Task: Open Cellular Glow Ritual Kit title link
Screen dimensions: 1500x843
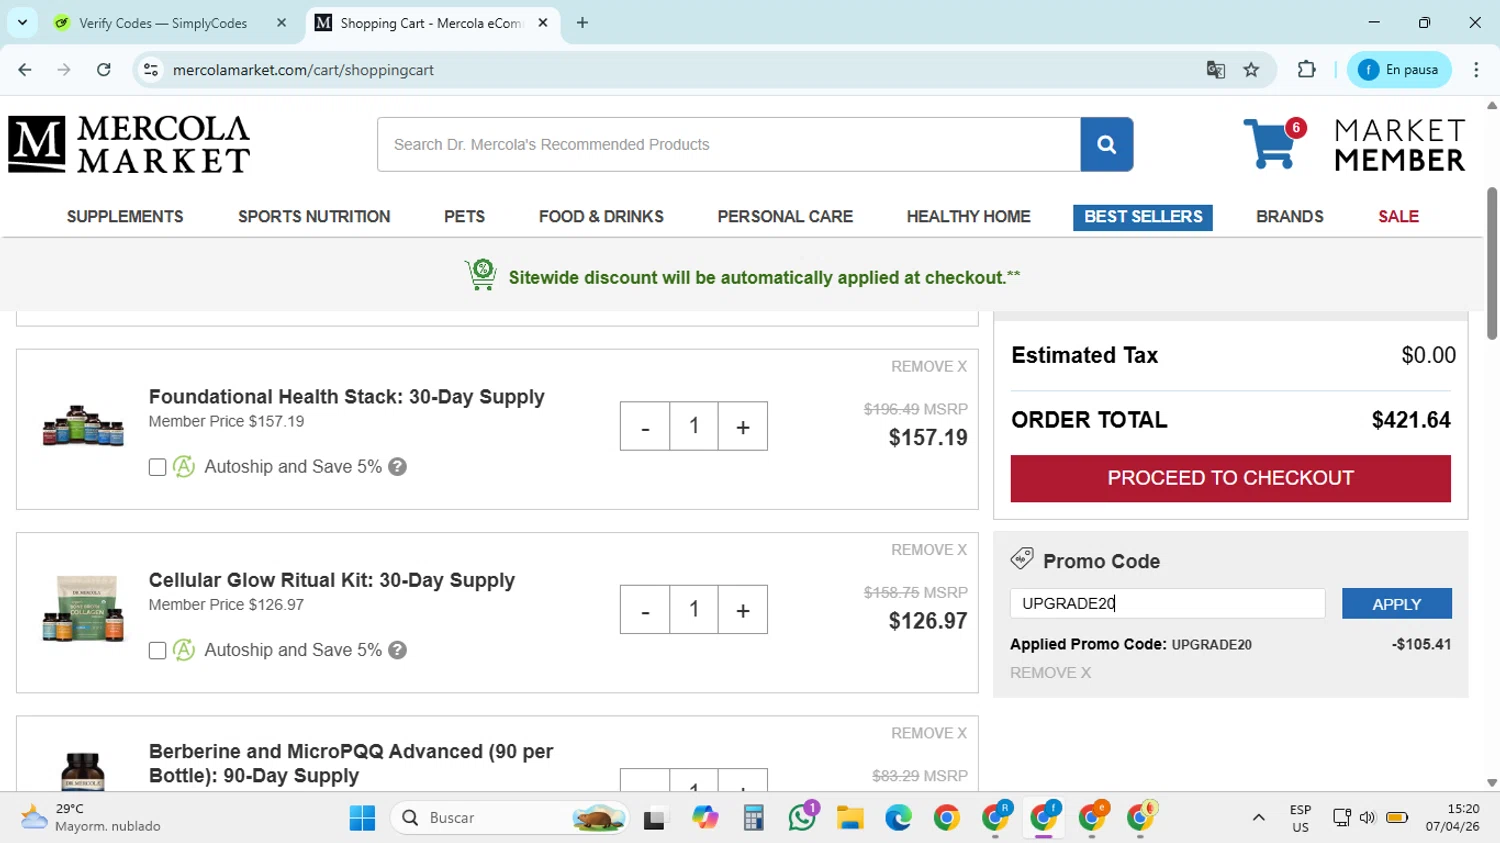Action: point(331,580)
